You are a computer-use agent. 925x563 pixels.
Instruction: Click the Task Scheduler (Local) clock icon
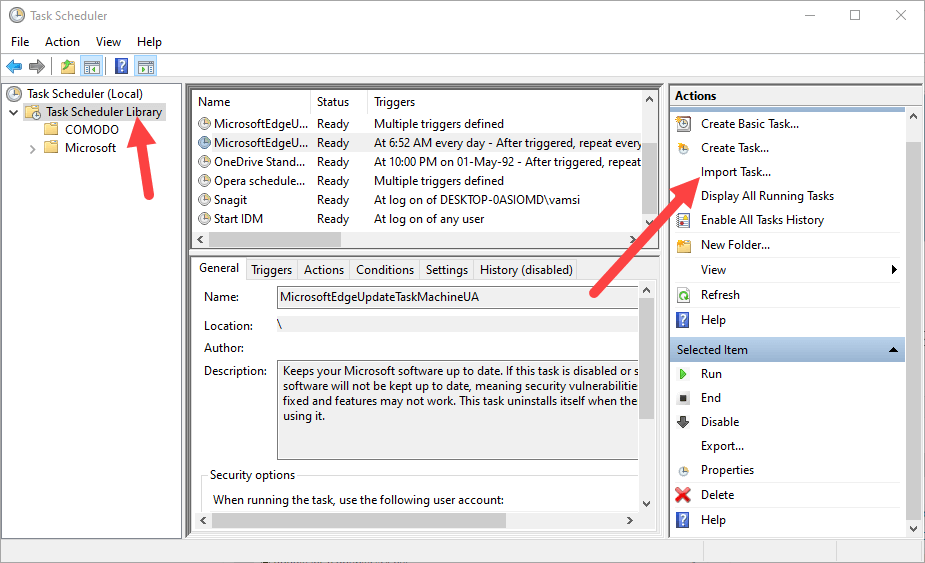coord(14,94)
